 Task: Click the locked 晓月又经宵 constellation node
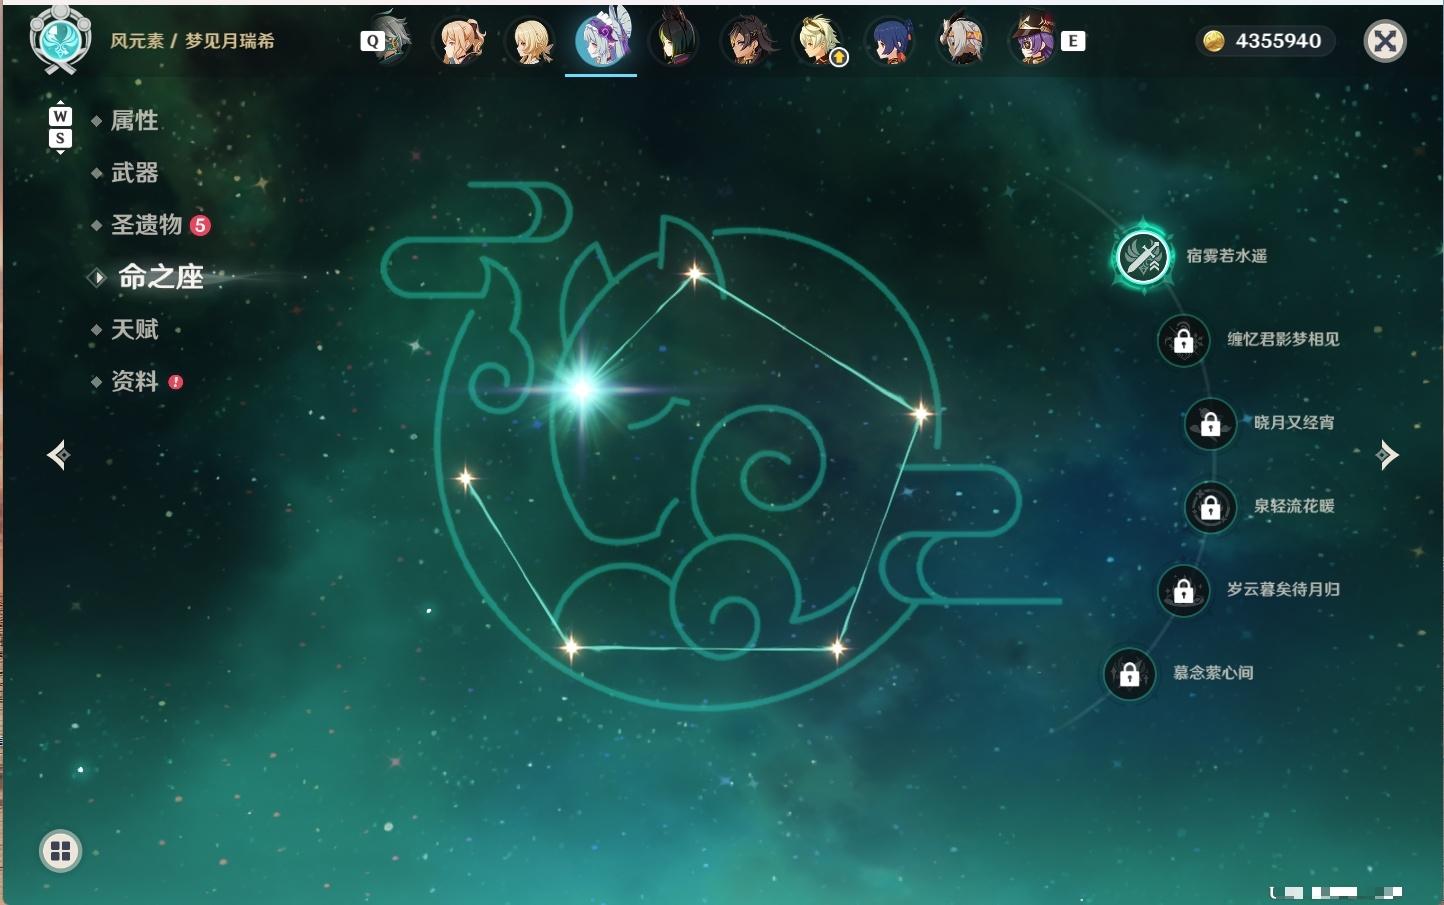pos(1210,423)
